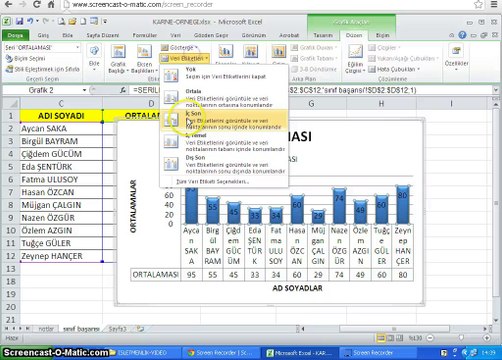The width and height of the screenshot is (502, 360).
Task: Switch to the Sayfa3 sheet tab
Action: point(117,329)
